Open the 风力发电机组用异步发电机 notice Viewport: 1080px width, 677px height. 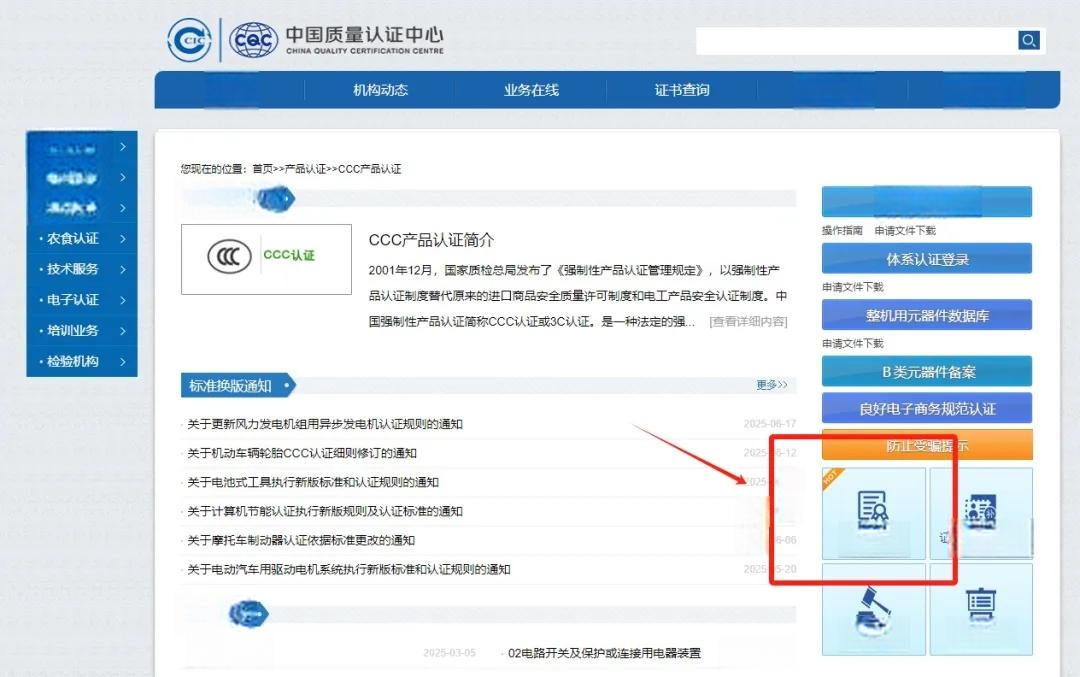pyautogui.click(x=325, y=424)
